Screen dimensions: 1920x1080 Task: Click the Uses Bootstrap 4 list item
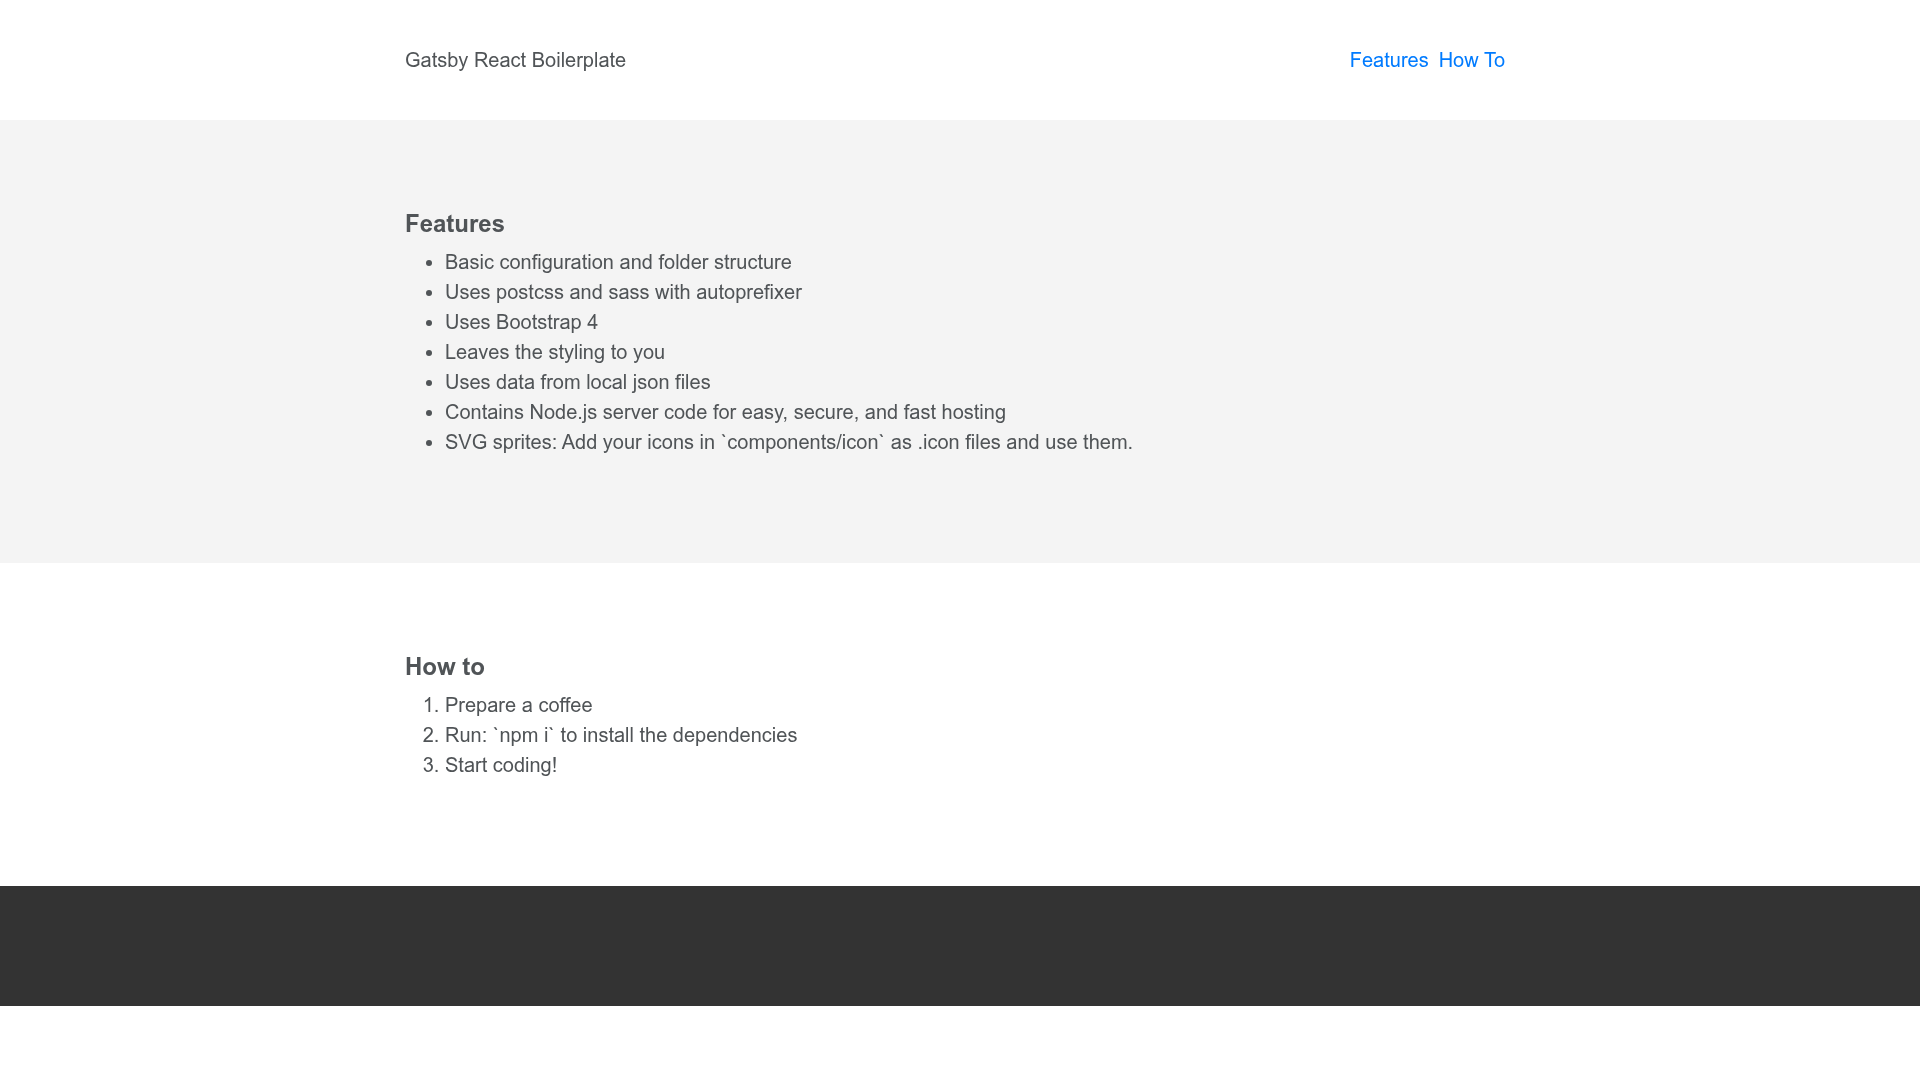pos(521,322)
